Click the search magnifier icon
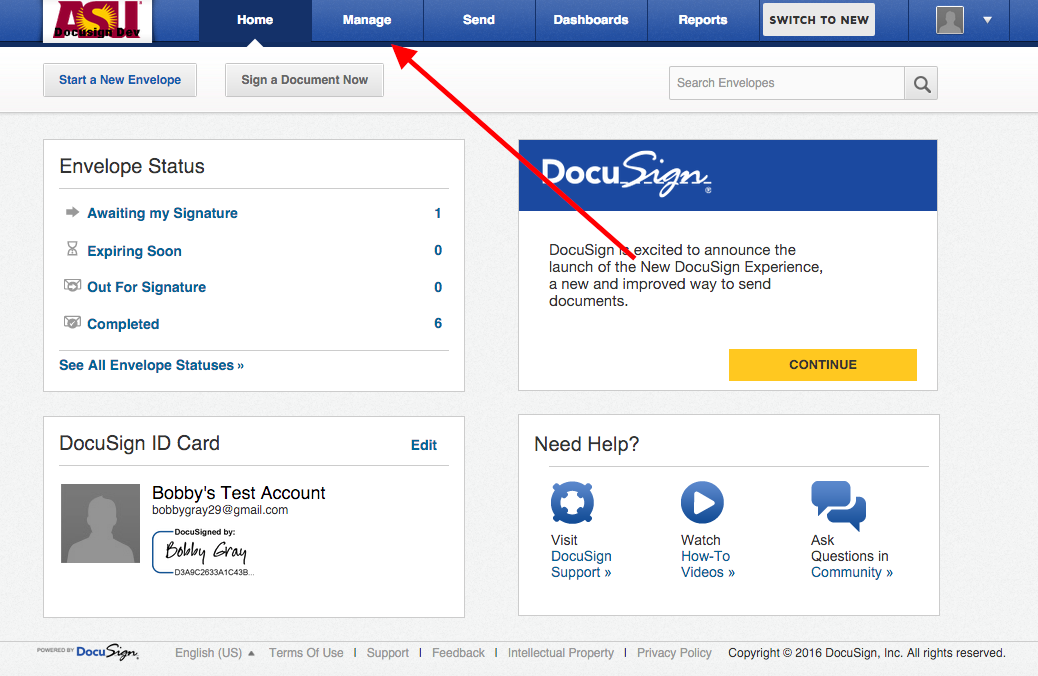 pos(921,83)
